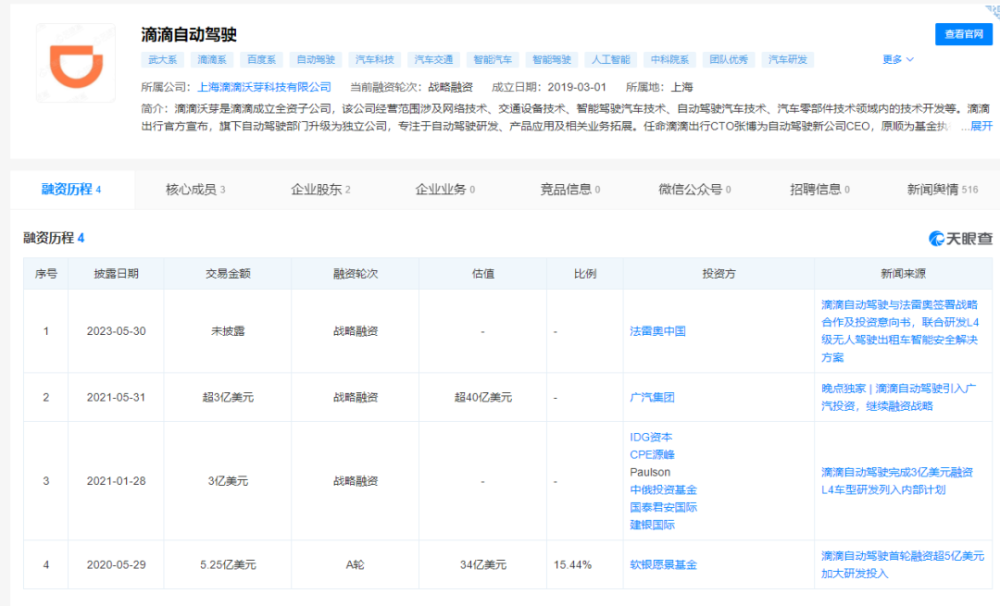The height and width of the screenshot is (606, 1000).
Task: Switch to the 微信公众号 tab
Action: tap(695, 189)
